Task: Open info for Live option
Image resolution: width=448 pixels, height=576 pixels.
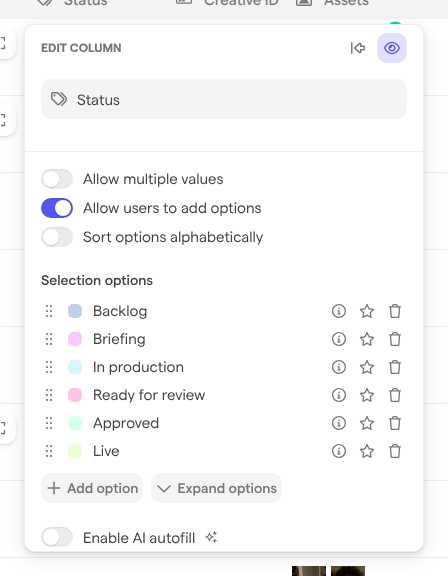Action: (339, 451)
